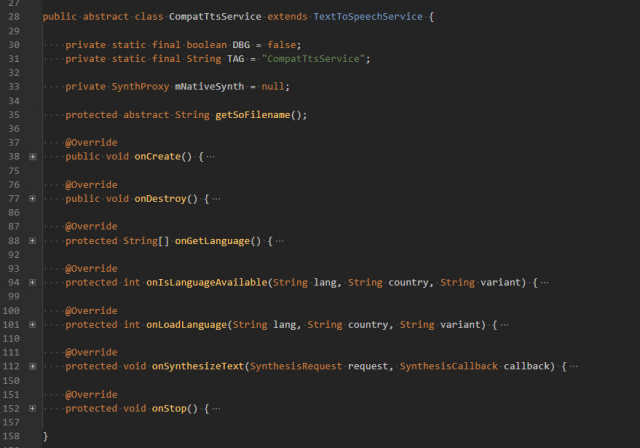Screen dimensions: 640x448
Task: Click the ellipsis ending the onLoadLanguage line
Action: pos(503,325)
